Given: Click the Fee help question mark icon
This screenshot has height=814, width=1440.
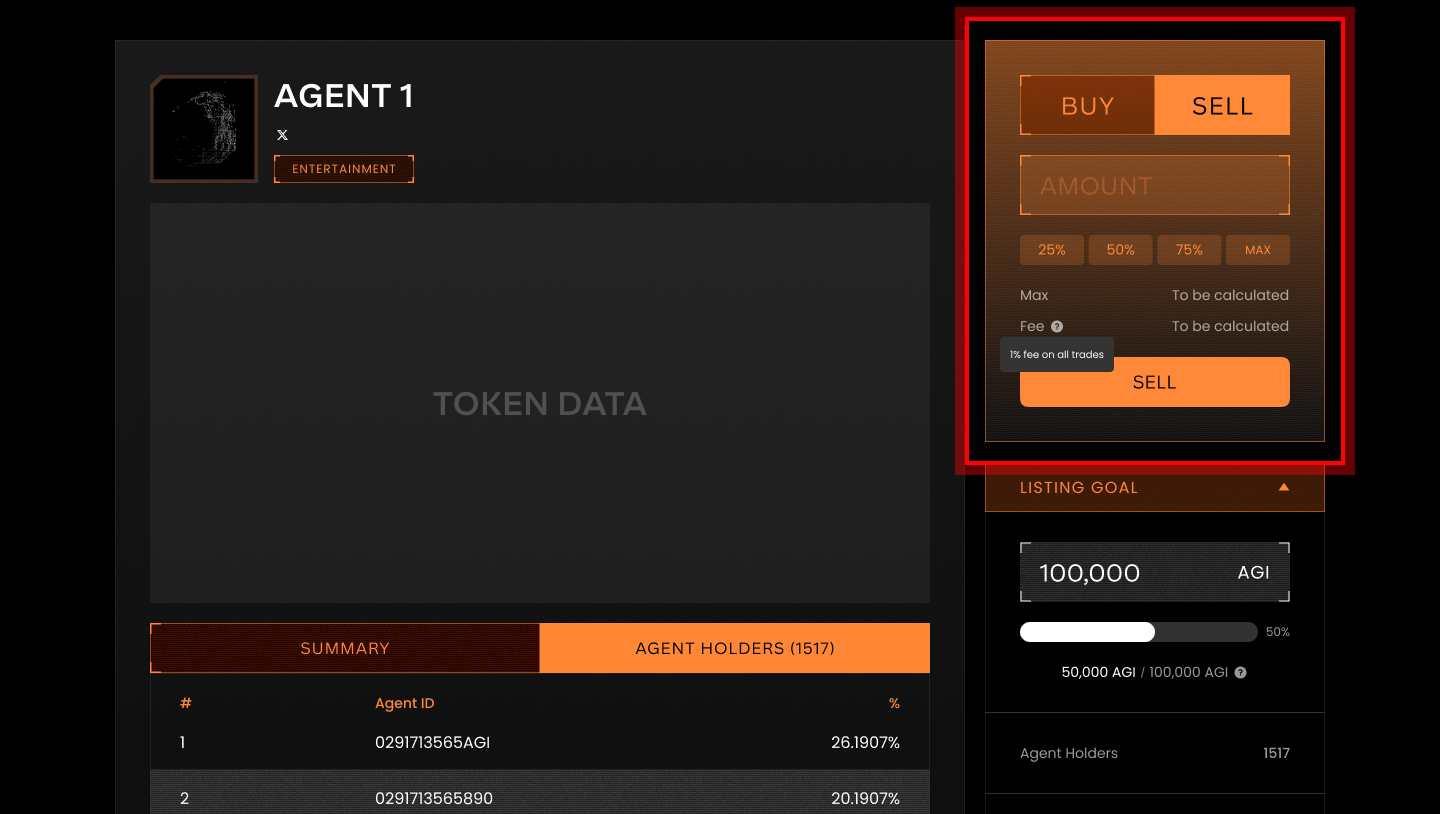Looking at the screenshot, I should pyautogui.click(x=1057, y=326).
